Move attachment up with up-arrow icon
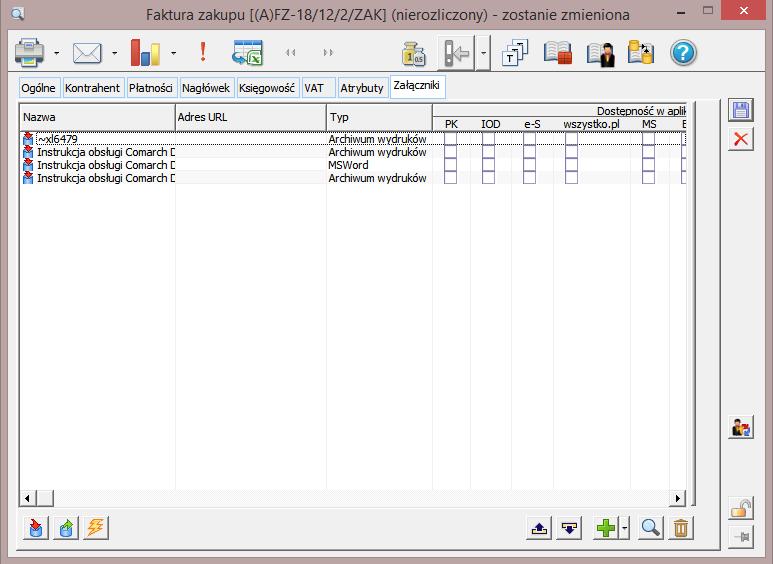Image resolution: width=773 pixels, height=564 pixels. tap(539, 528)
